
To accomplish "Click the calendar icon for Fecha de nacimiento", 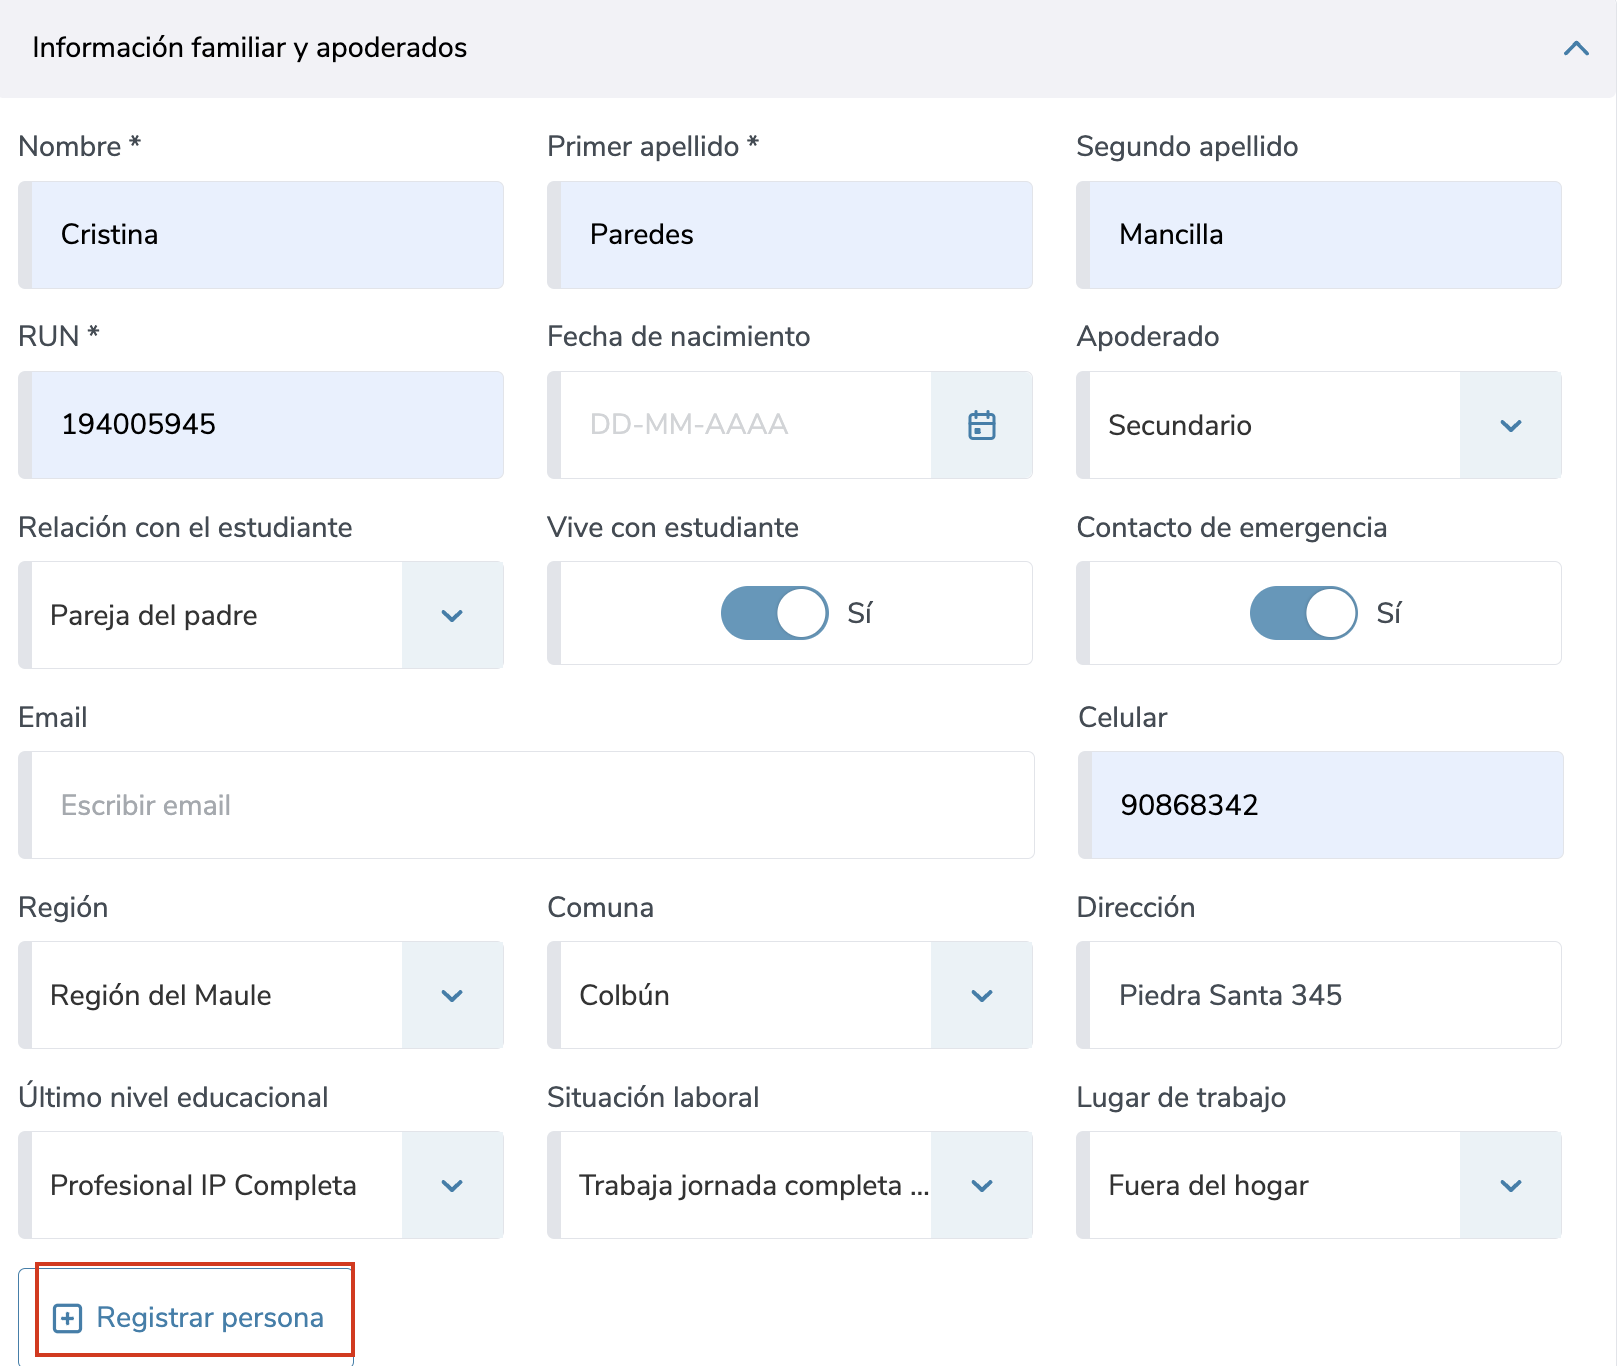I will pyautogui.click(x=981, y=425).
